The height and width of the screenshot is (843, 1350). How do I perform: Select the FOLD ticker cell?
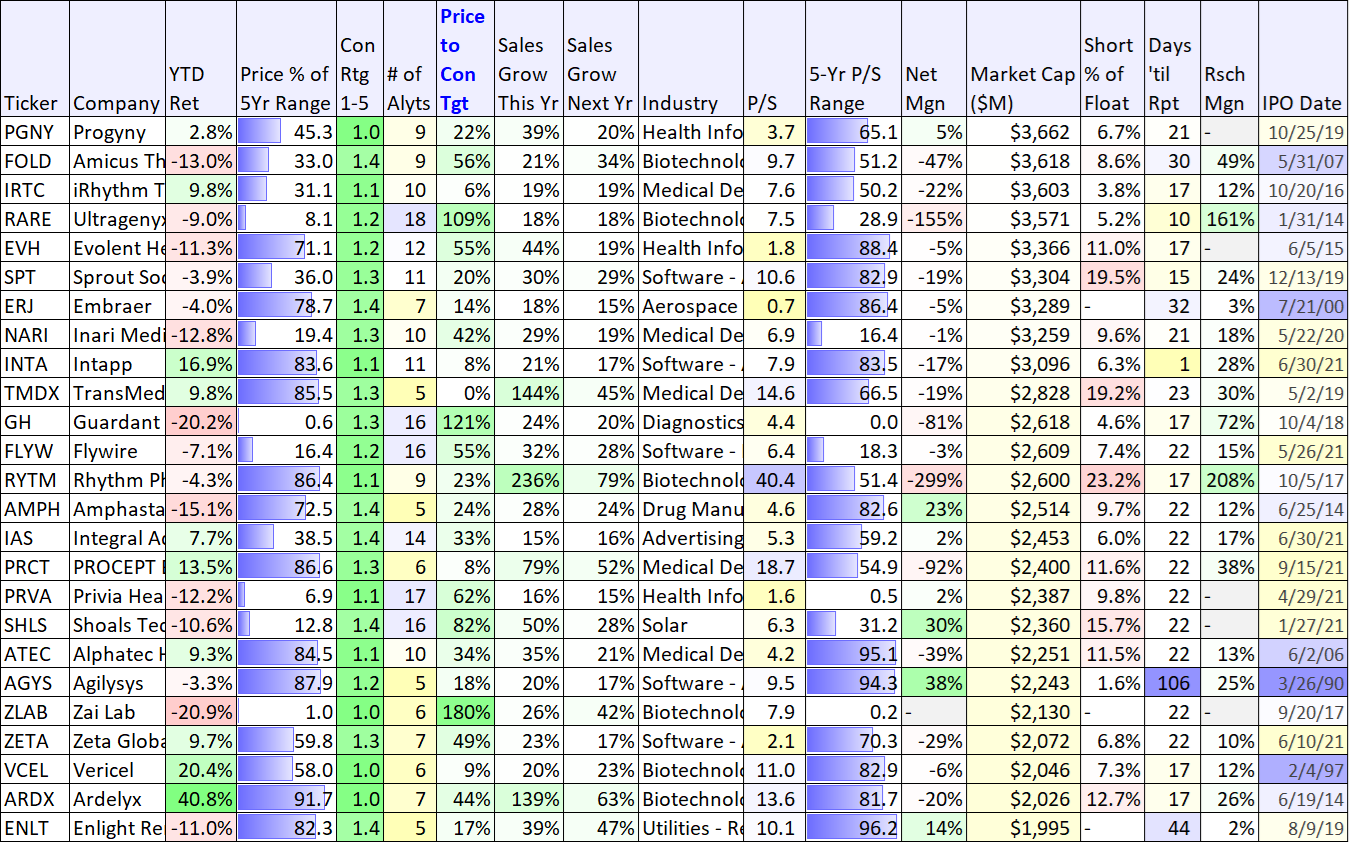tap(35, 161)
